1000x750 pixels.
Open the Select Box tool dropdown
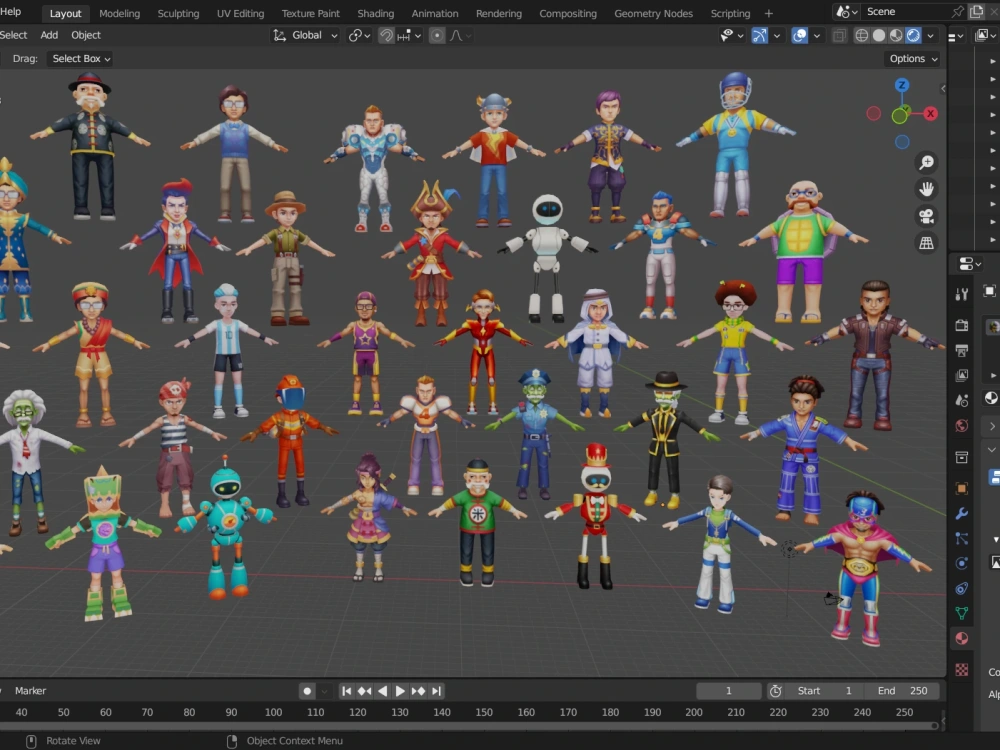[x=79, y=58]
